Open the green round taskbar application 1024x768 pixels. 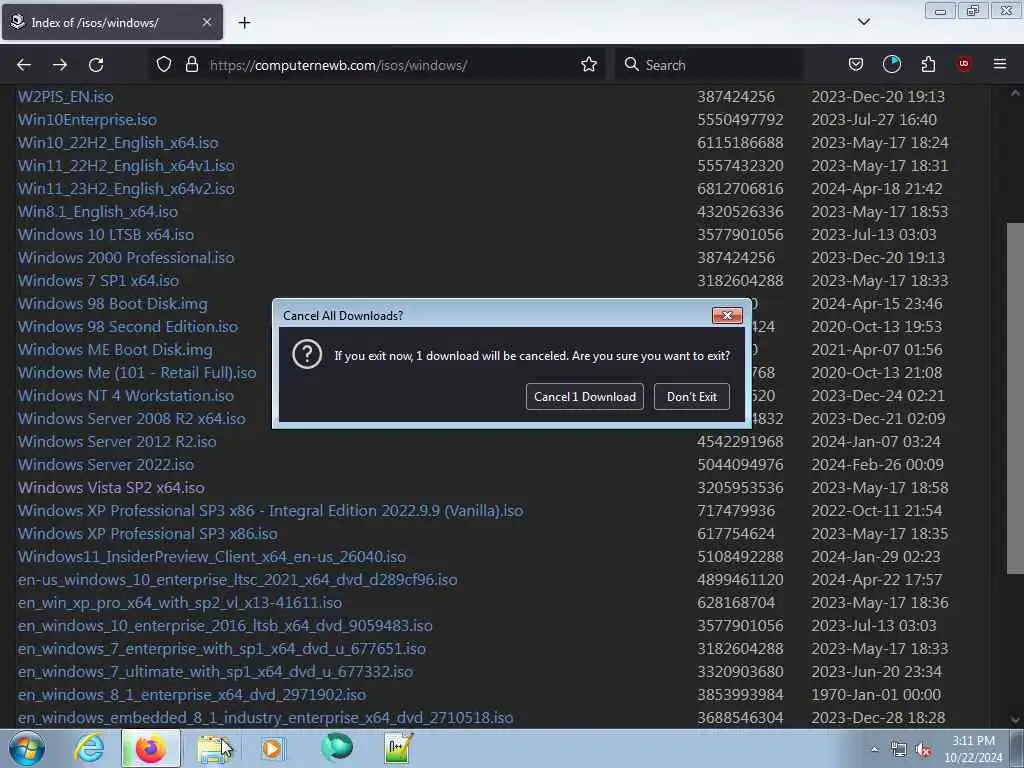(x=336, y=748)
